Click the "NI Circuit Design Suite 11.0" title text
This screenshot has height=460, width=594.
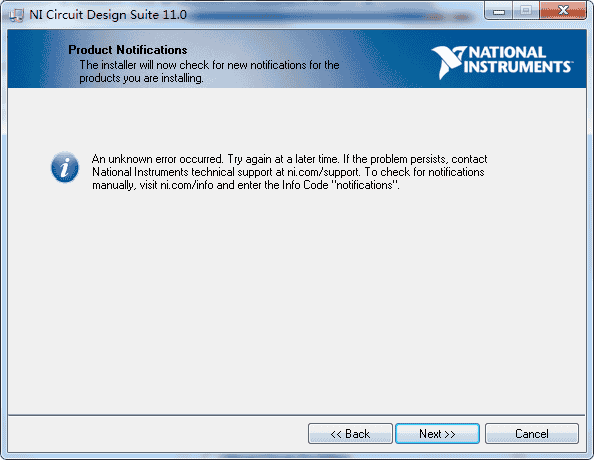[108, 15]
